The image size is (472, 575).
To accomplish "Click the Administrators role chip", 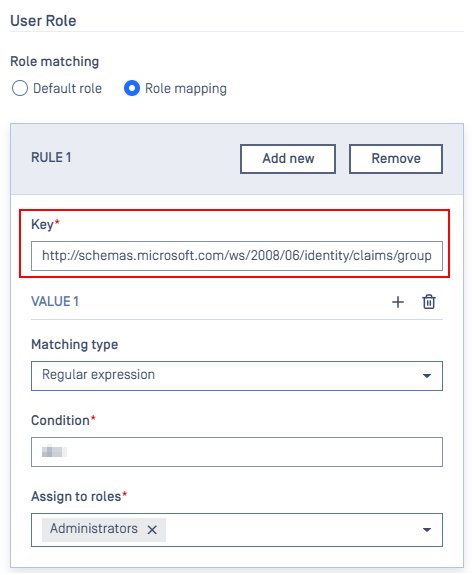I will pyautogui.click(x=94, y=529).
